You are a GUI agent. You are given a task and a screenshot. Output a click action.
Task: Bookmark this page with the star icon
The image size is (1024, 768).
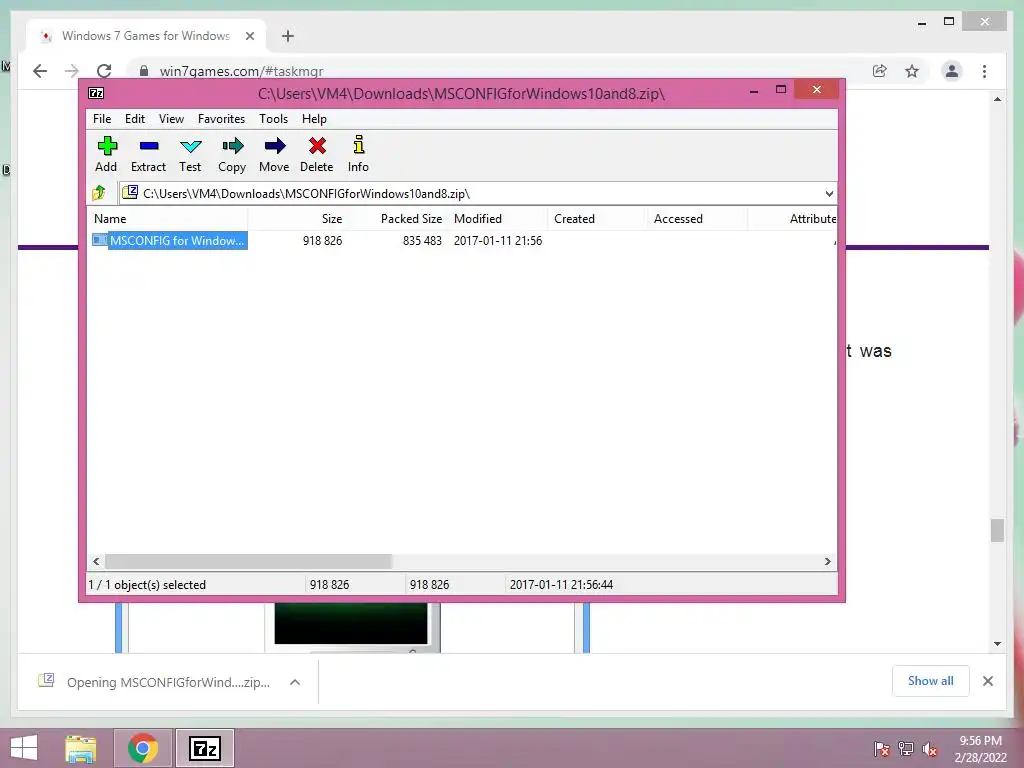[x=912, y=71]
